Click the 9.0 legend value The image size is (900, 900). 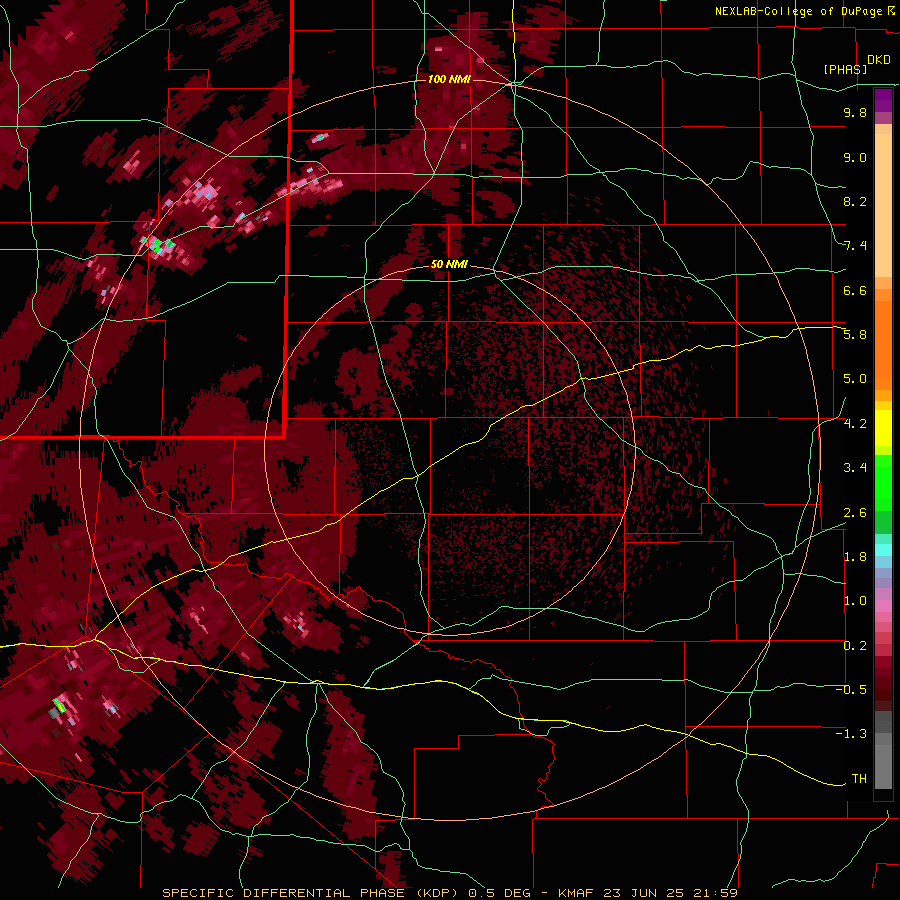point(855,157)
